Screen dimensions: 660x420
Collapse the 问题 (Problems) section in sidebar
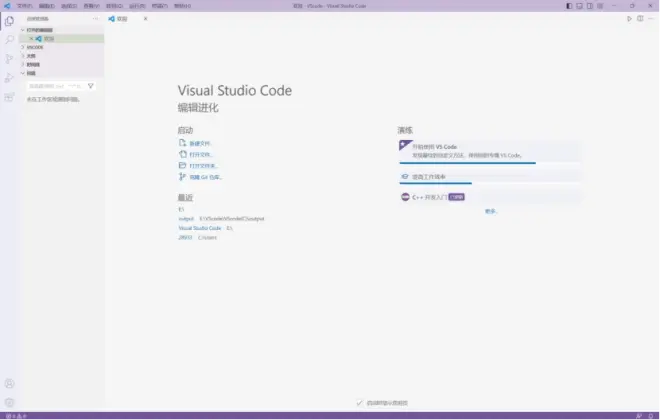pos(61,73)
